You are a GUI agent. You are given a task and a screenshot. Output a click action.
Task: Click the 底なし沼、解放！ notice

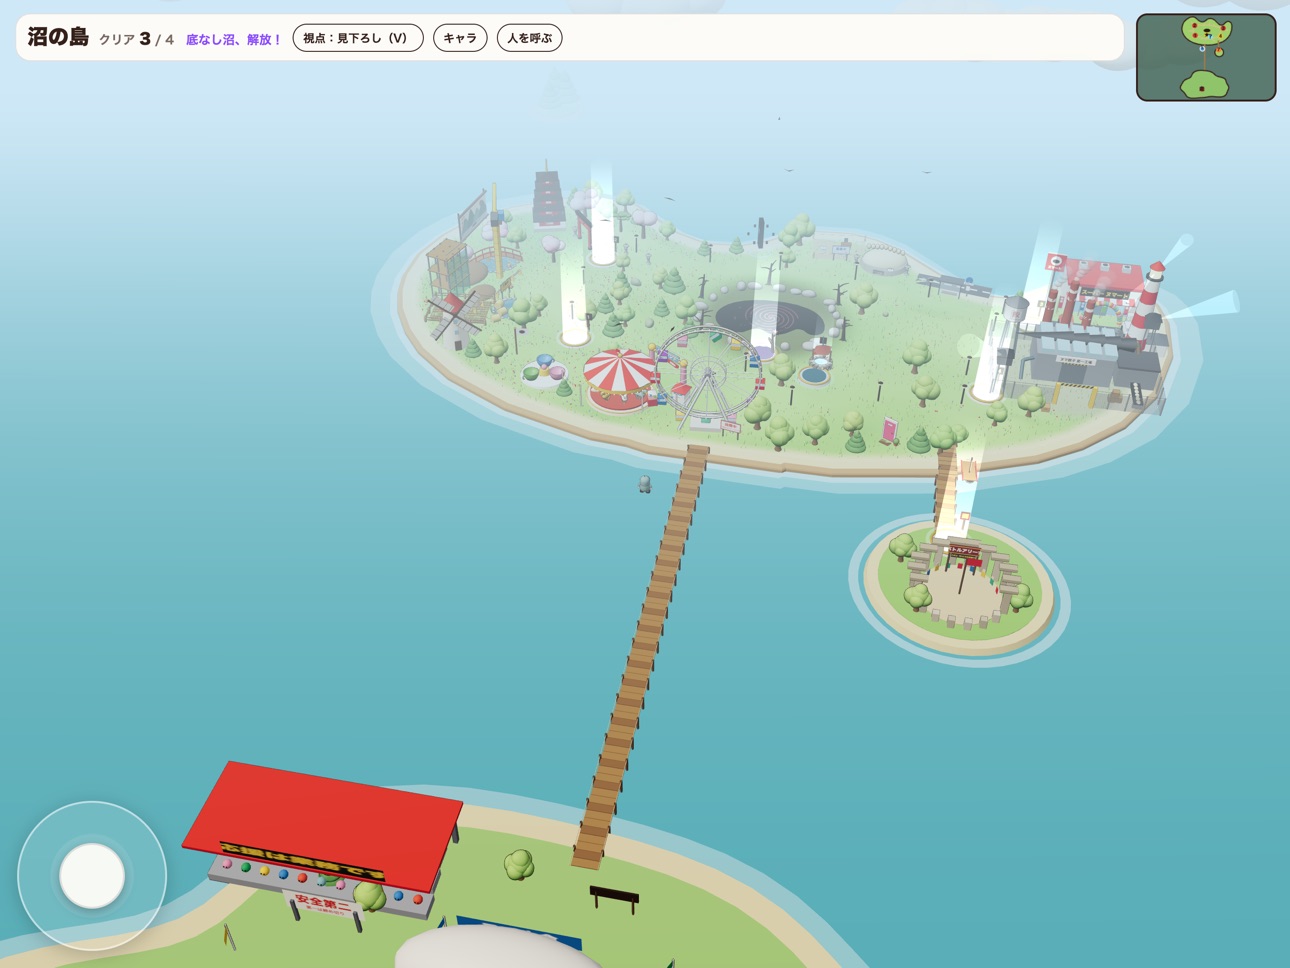pyautogui.click(x=234, y=40)
